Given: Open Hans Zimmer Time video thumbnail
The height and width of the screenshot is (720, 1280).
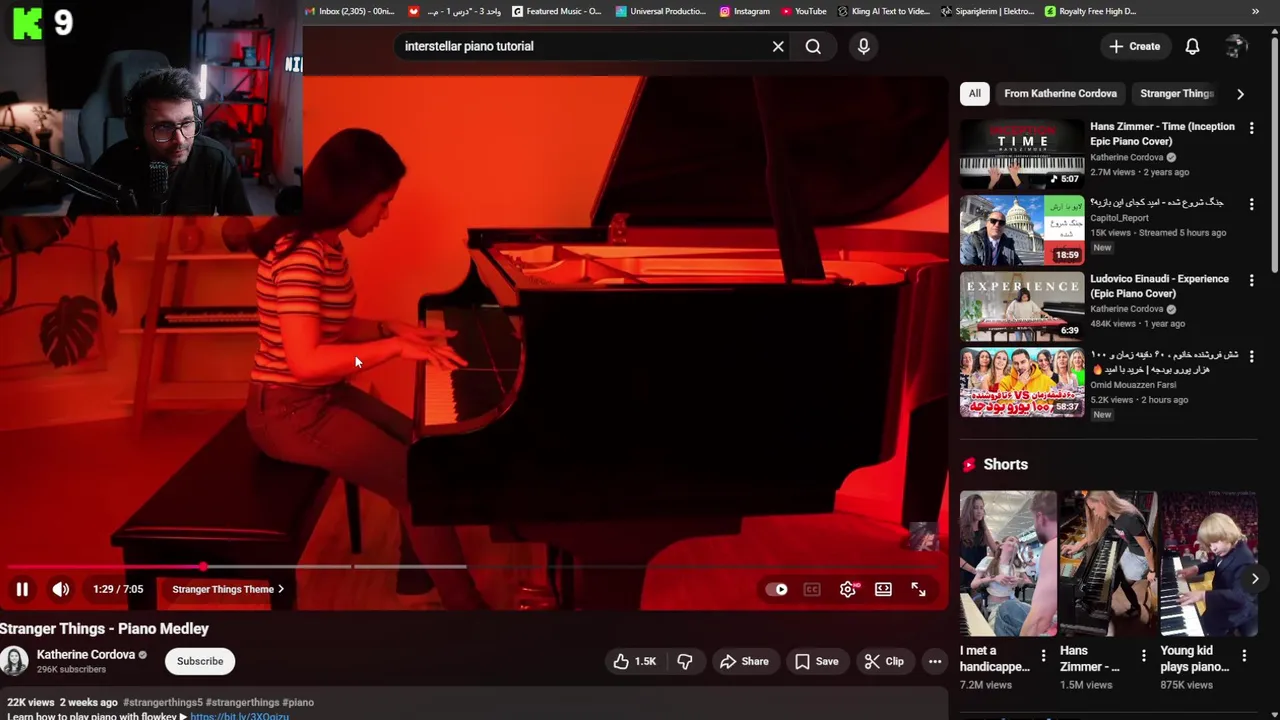Looking at the screenshot, I should point(1022,153).
